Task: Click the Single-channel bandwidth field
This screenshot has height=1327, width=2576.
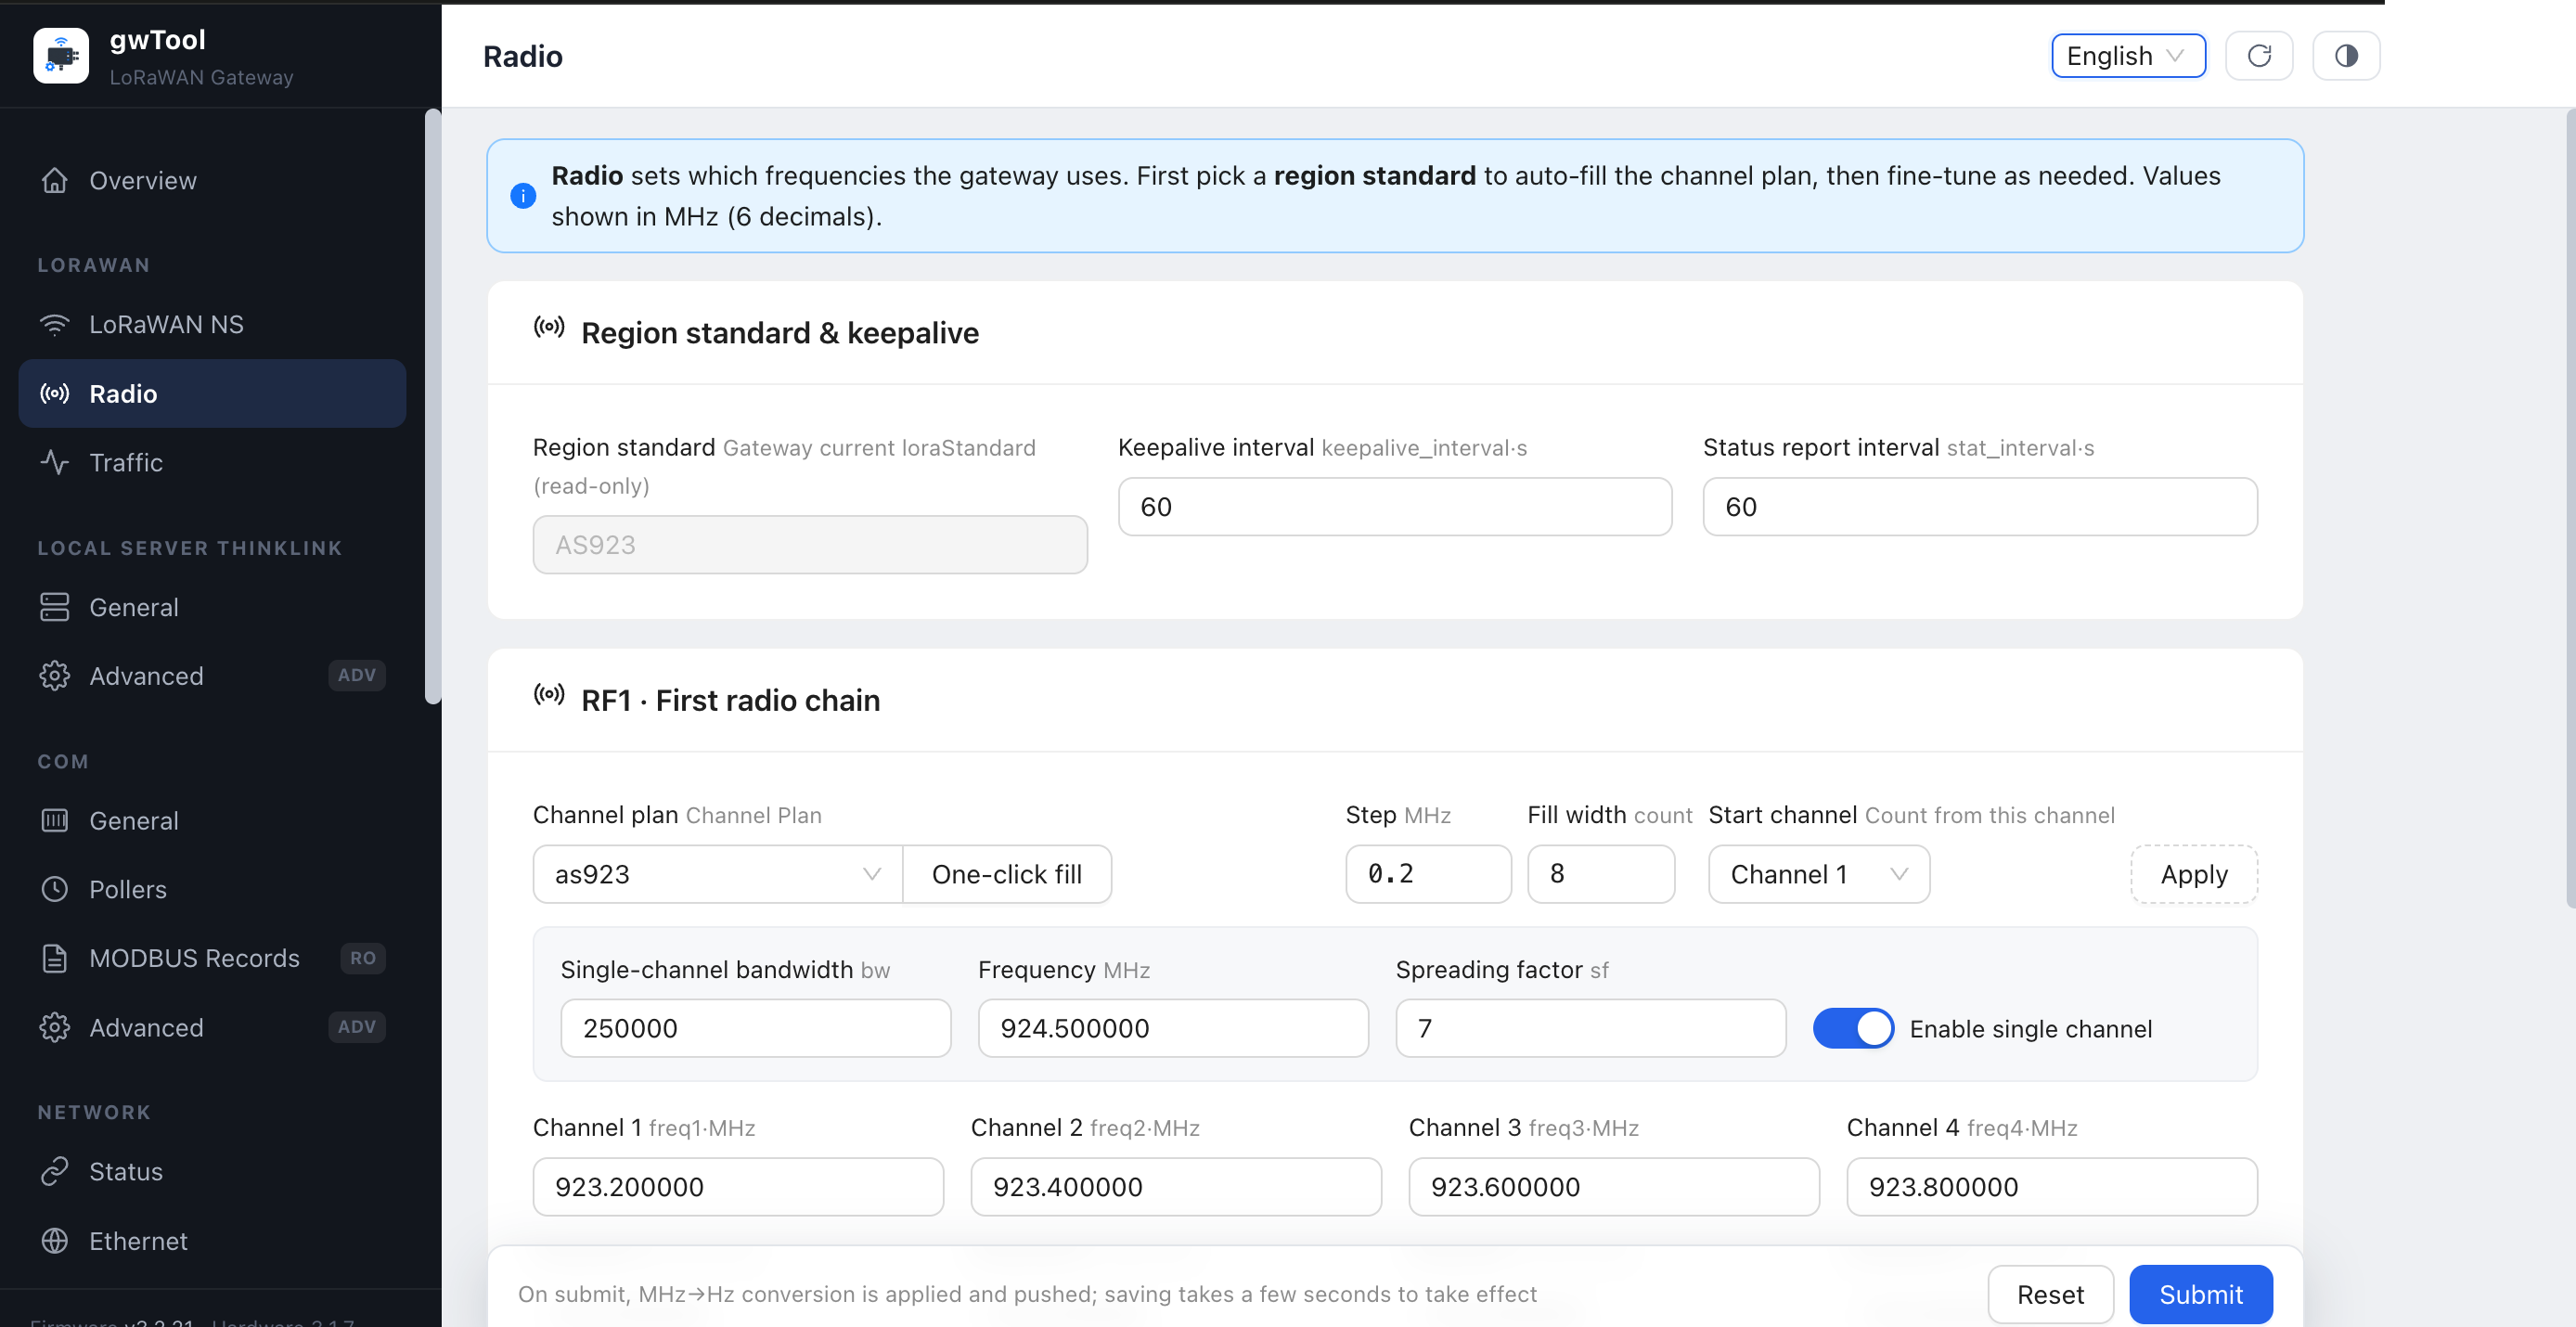Action: pos(755,1028)
